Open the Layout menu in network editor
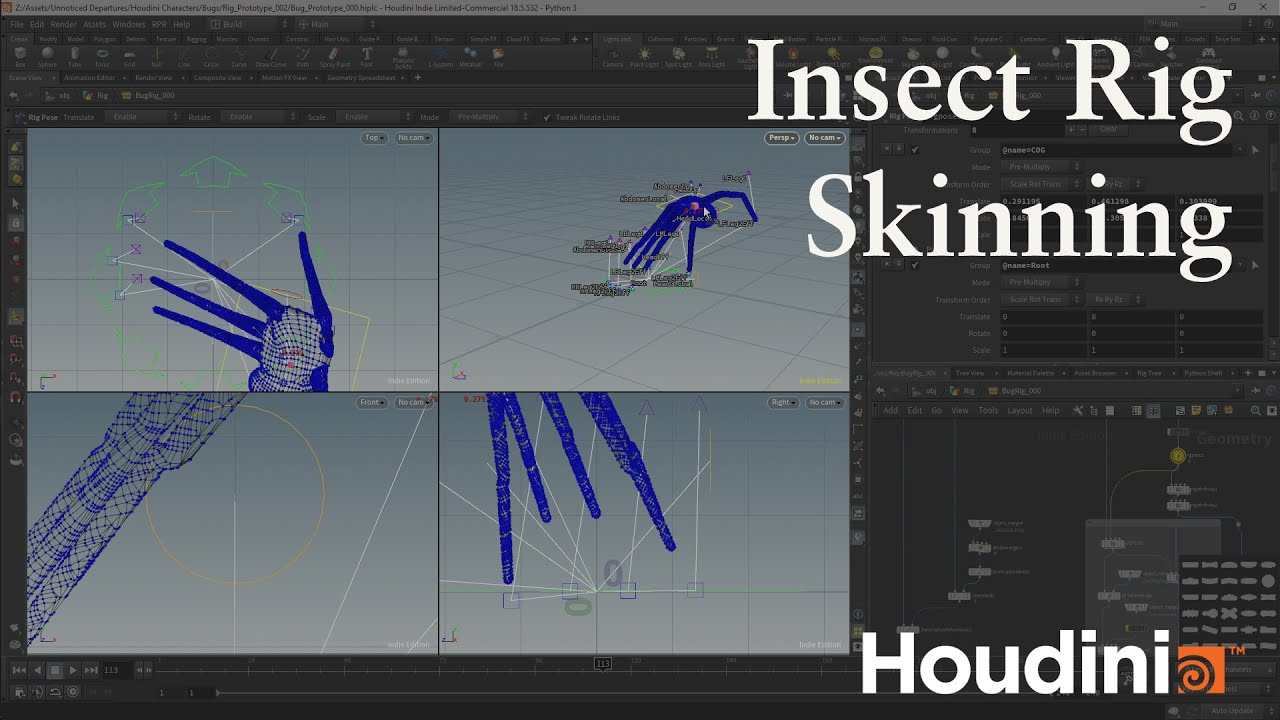This screenshot has width=1280, height=720. 1019,410
